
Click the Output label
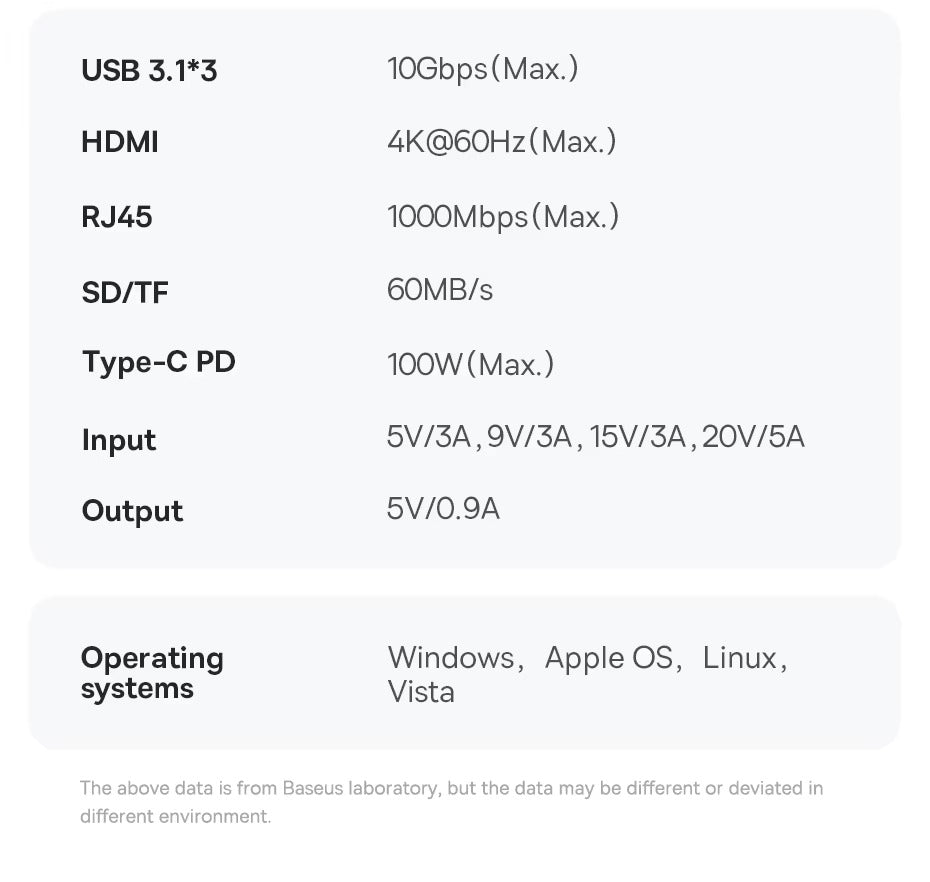point(132,511)
